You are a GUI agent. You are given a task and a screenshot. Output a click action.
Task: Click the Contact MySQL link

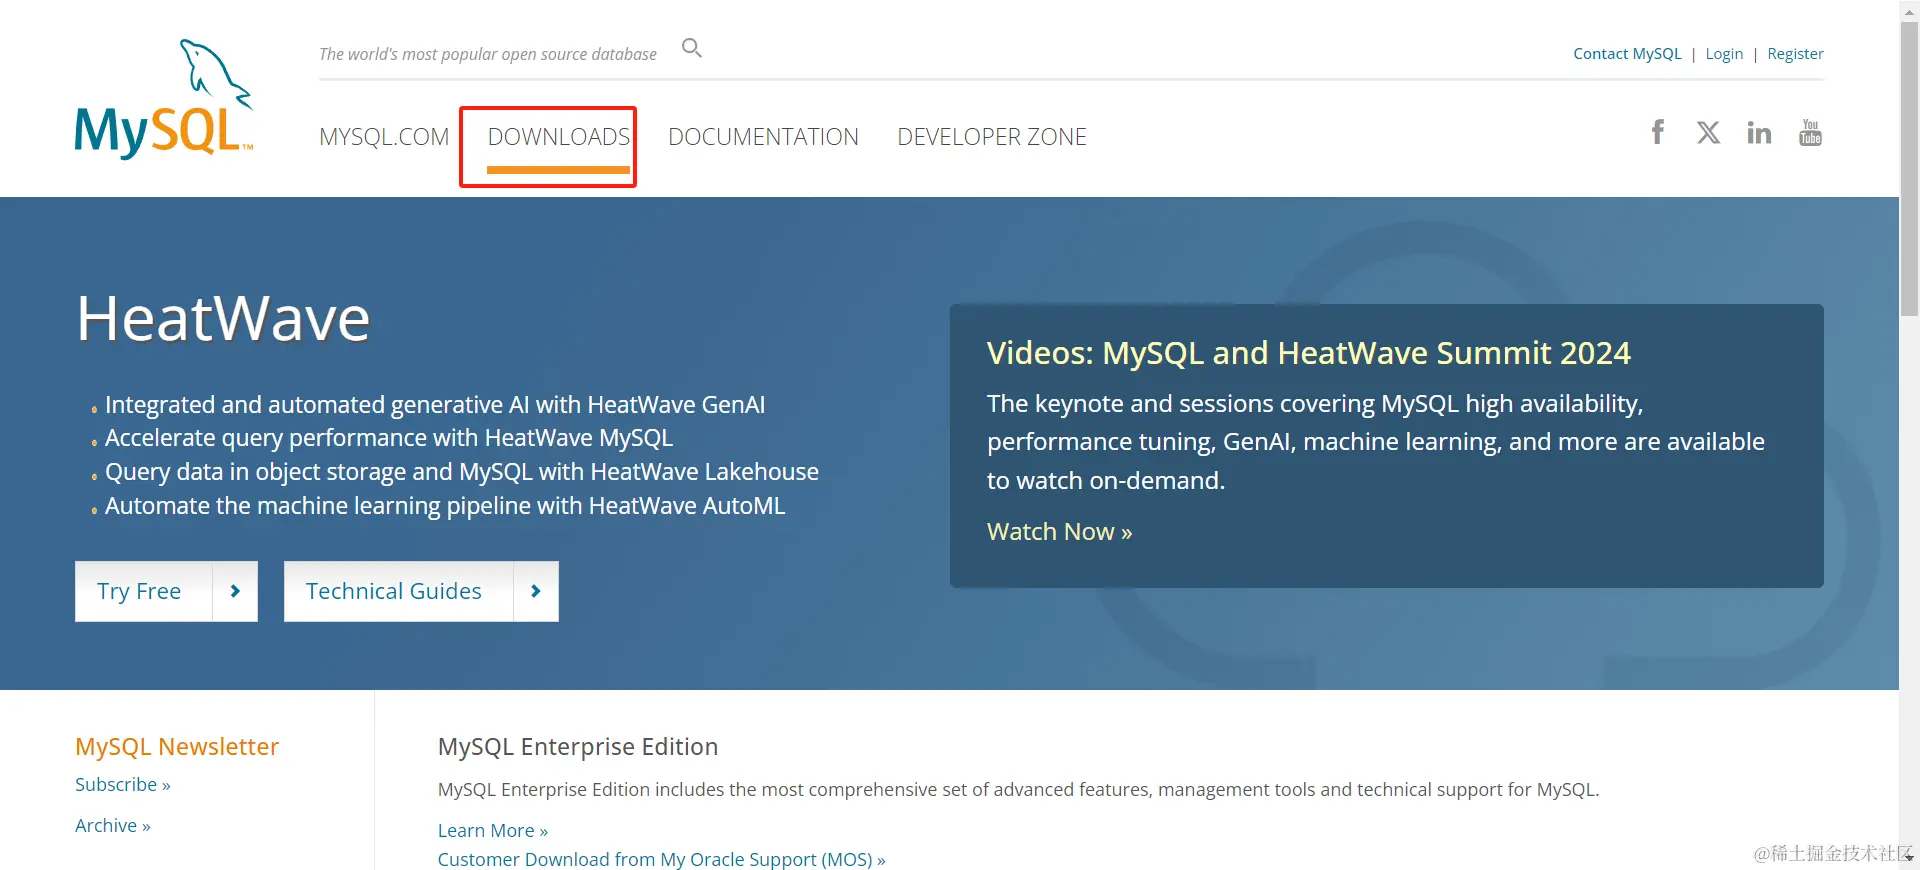pos(1627,54)
